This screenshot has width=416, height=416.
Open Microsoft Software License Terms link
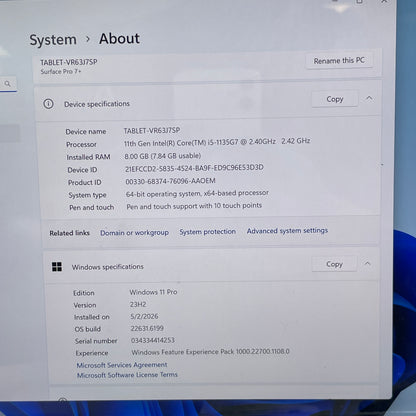(127, 375)
